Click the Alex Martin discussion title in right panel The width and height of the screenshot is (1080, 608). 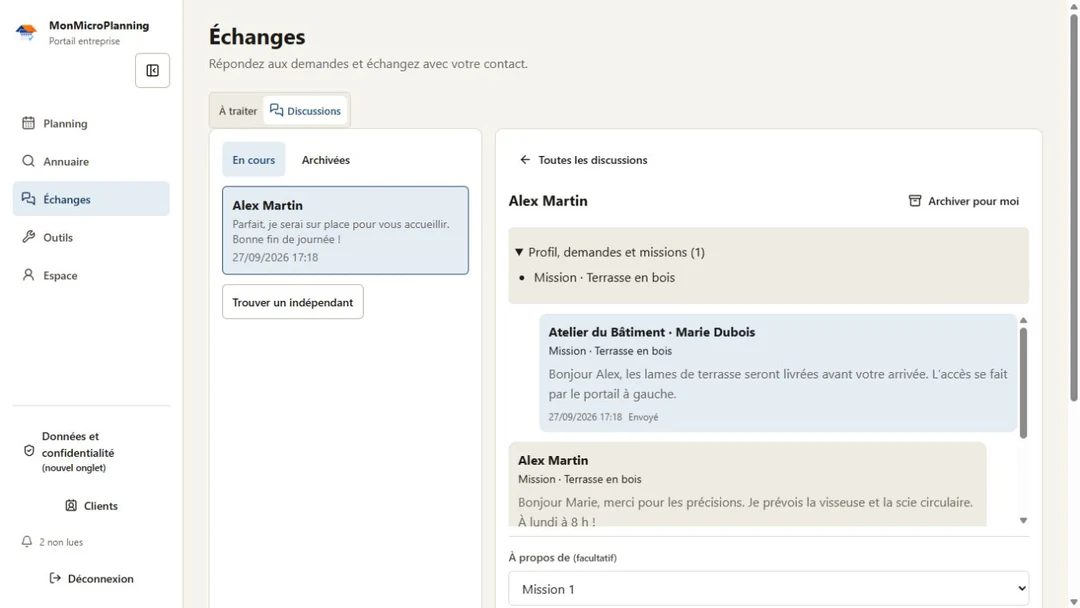(548, 201)
